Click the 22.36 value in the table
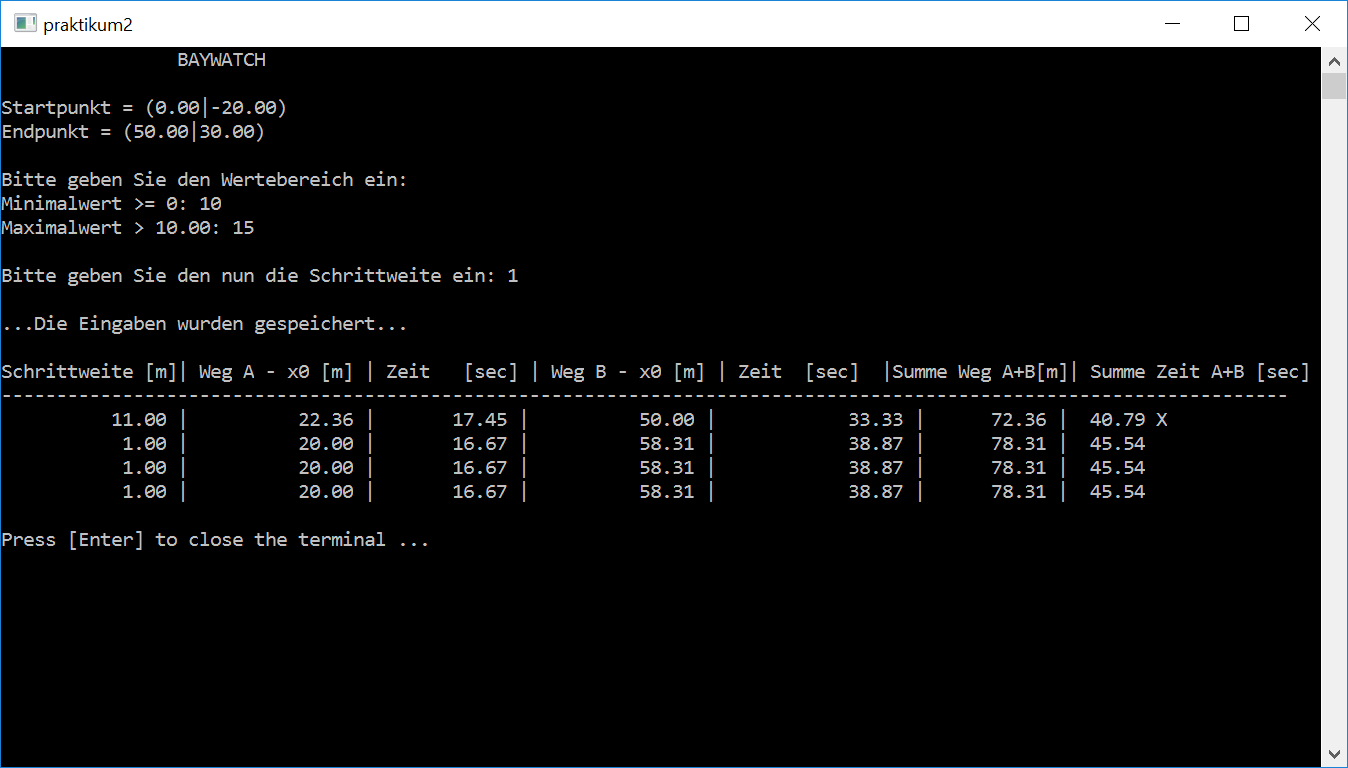 pos(326,420)
